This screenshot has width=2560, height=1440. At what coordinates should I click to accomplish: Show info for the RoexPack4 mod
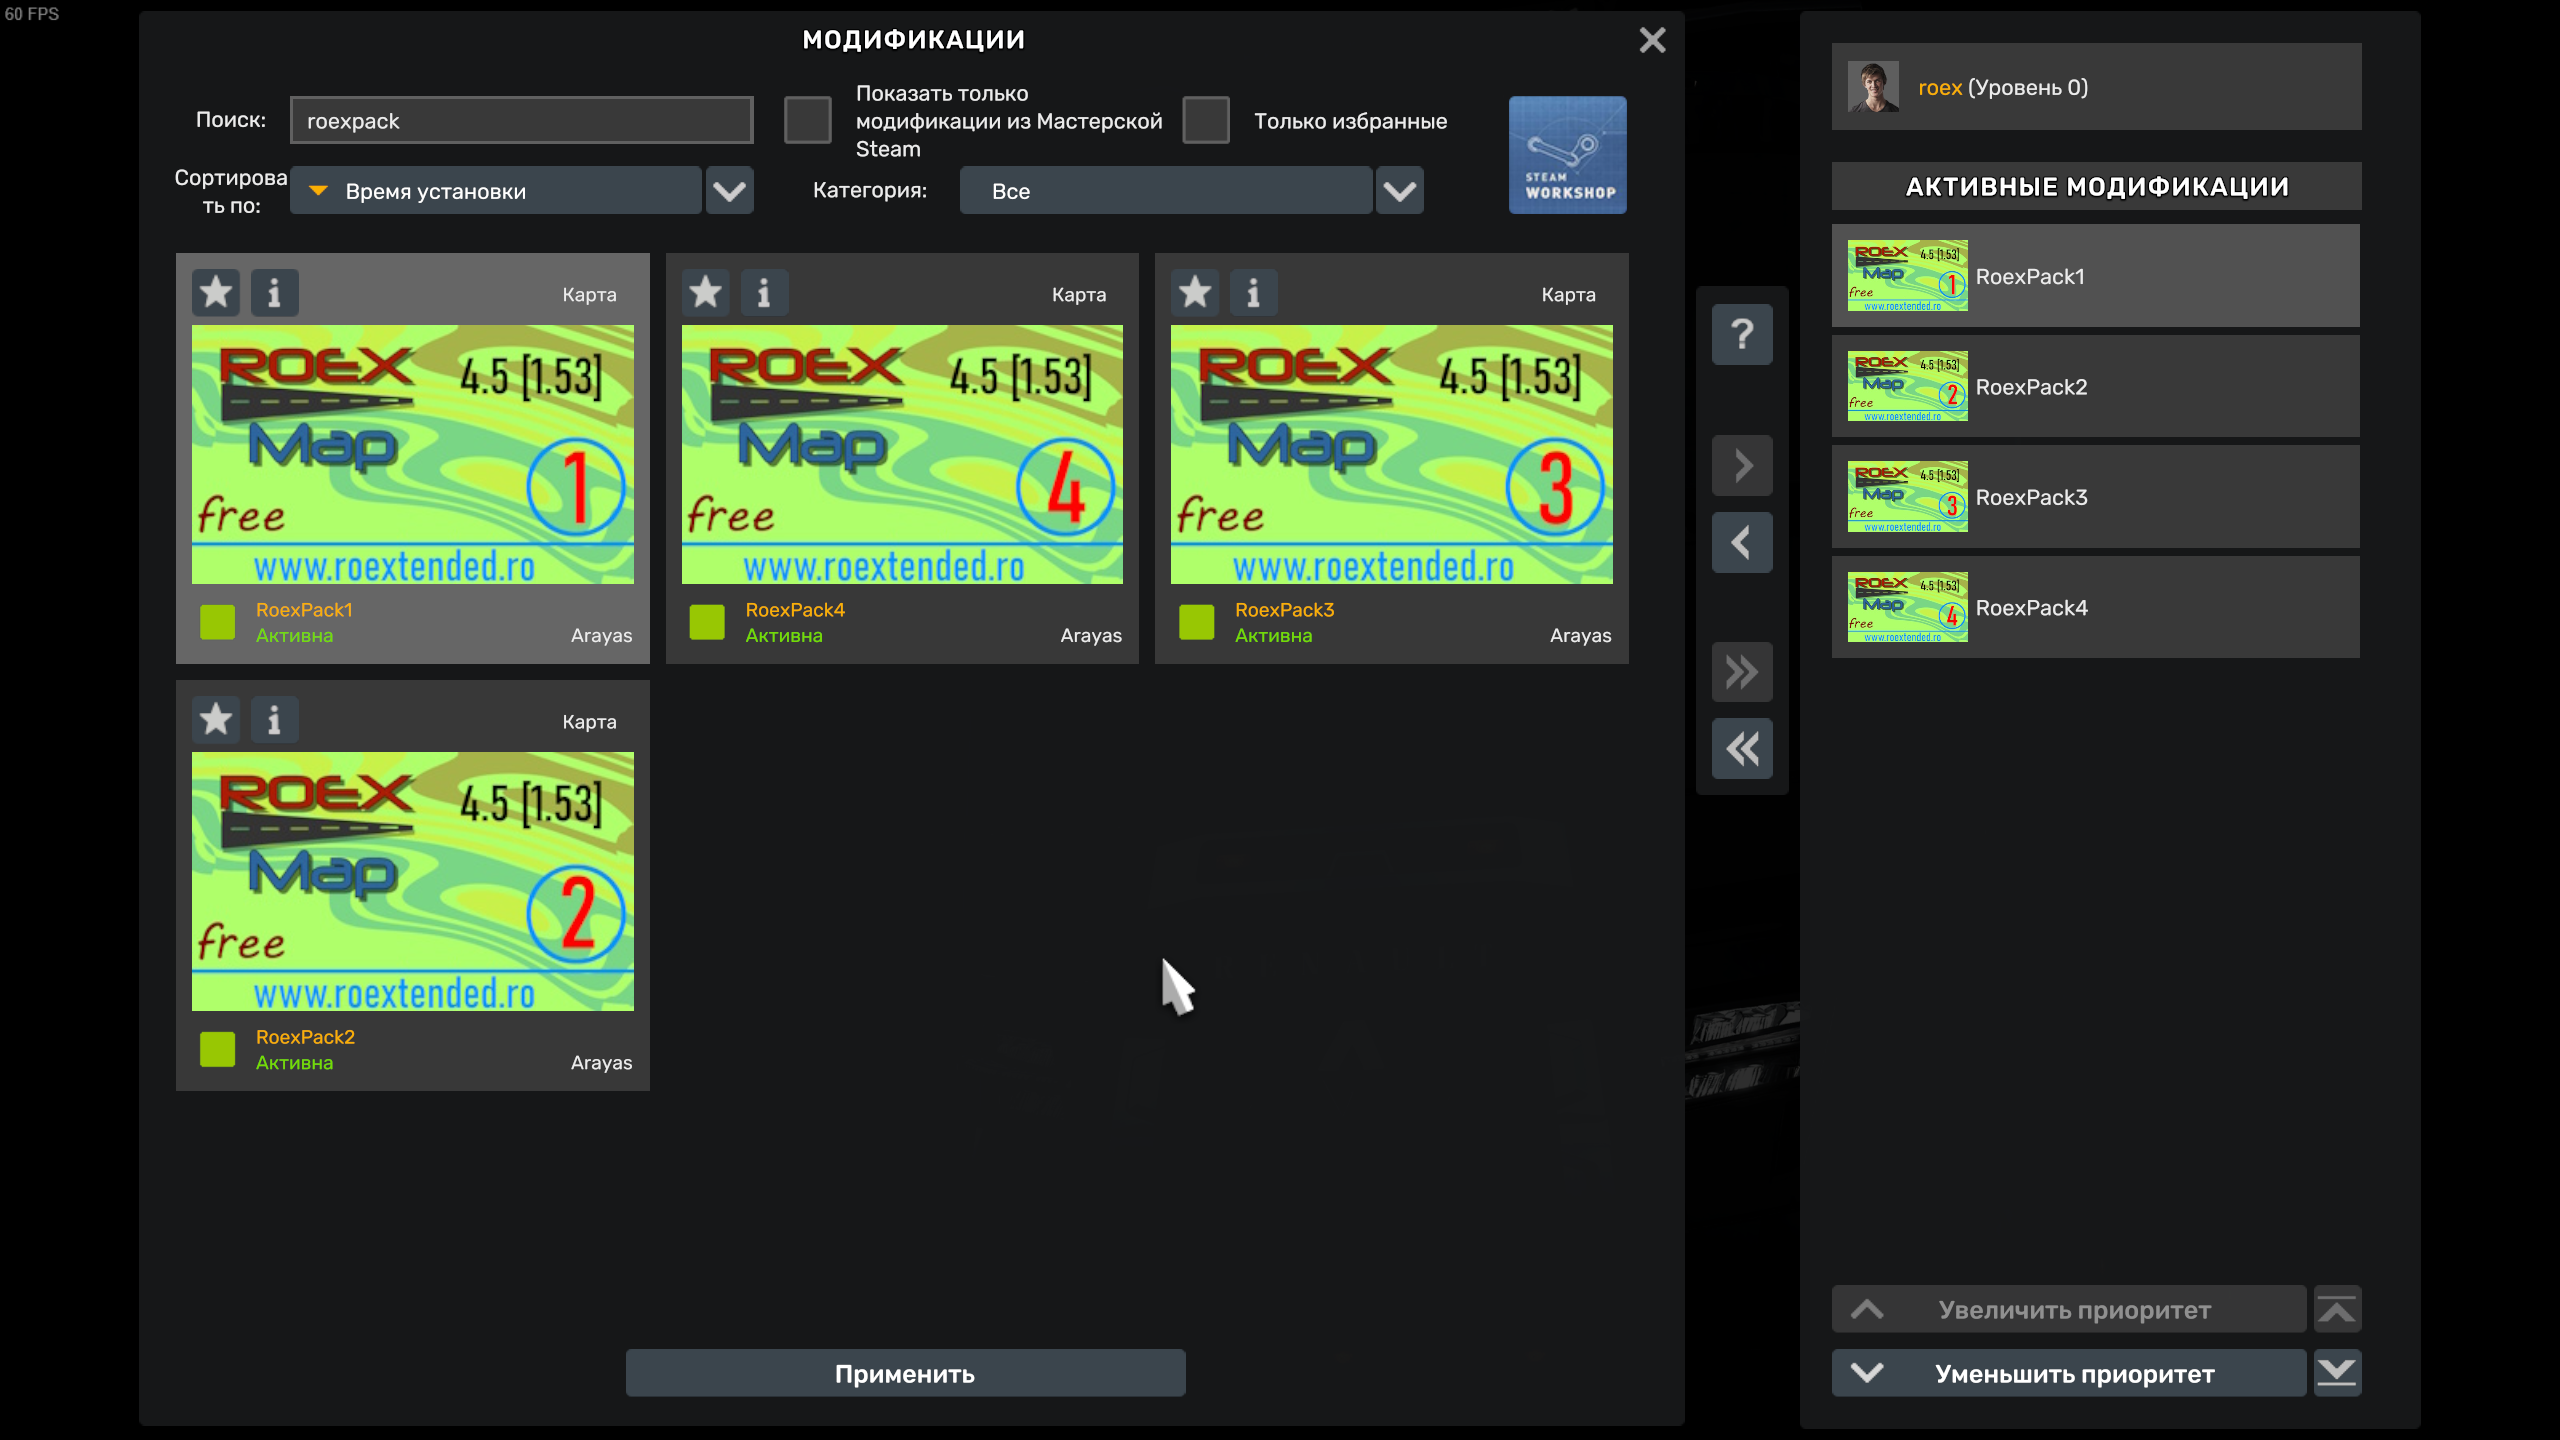pyautogui.click(x=764, y=293)
